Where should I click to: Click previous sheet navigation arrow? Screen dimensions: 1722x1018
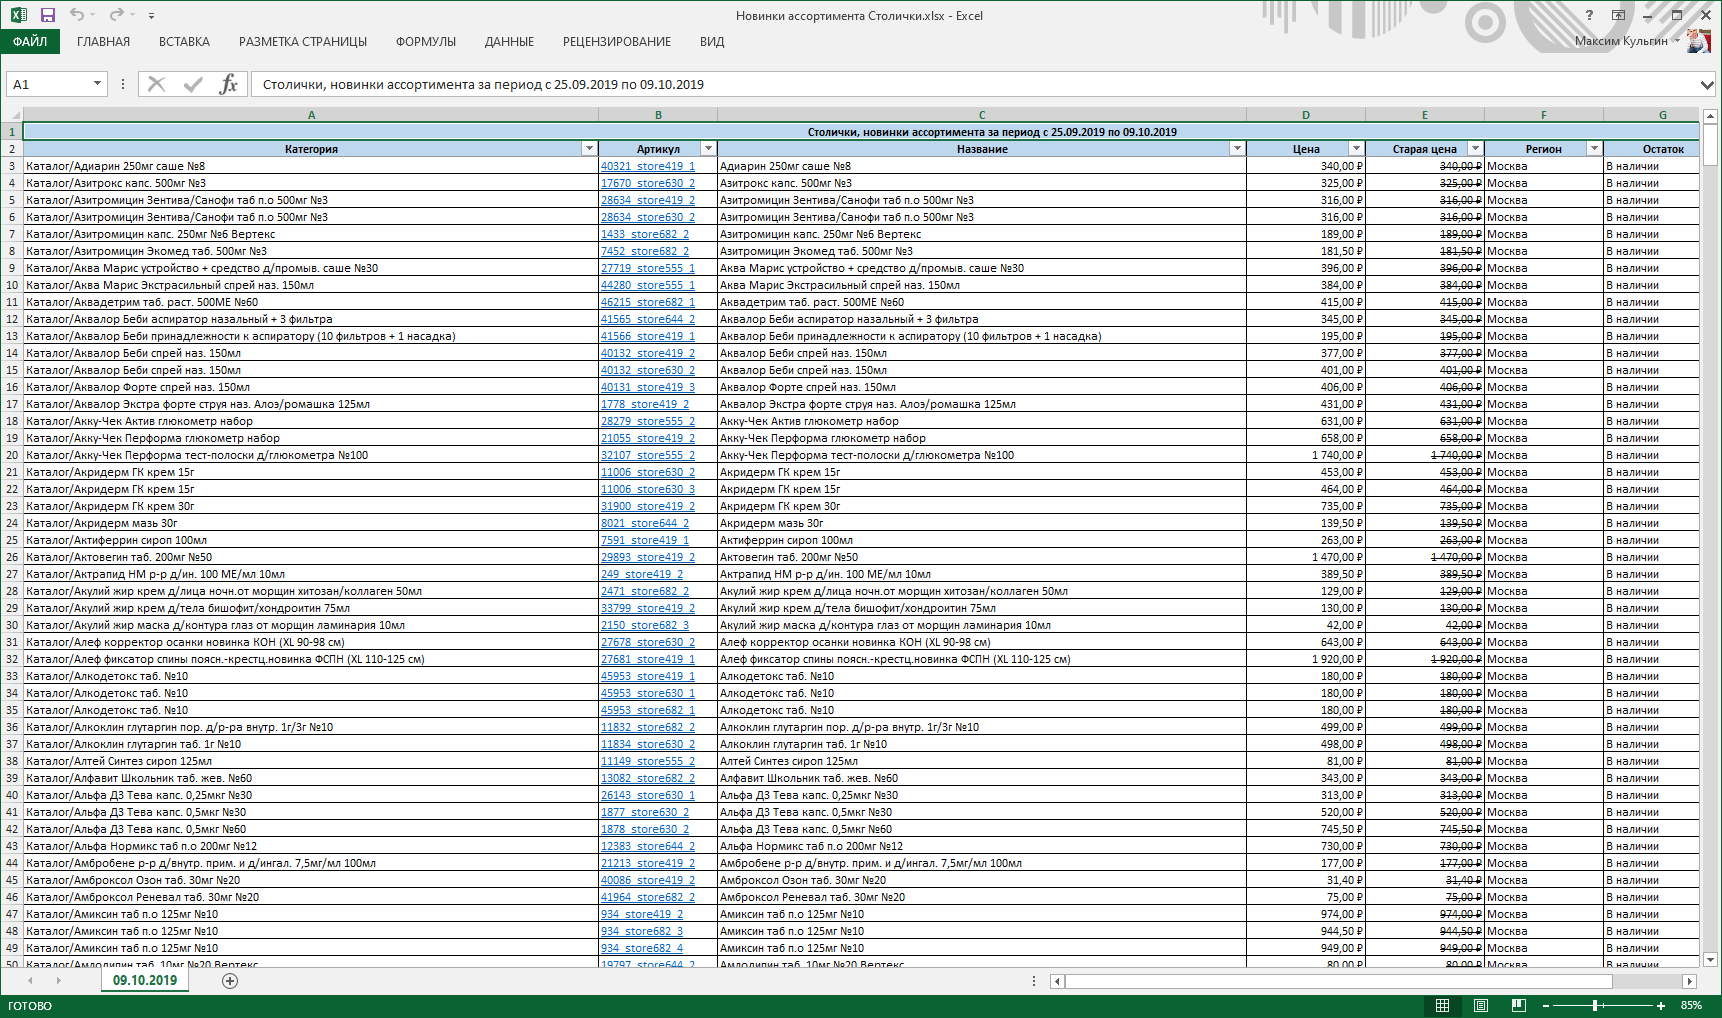(31, 981)
